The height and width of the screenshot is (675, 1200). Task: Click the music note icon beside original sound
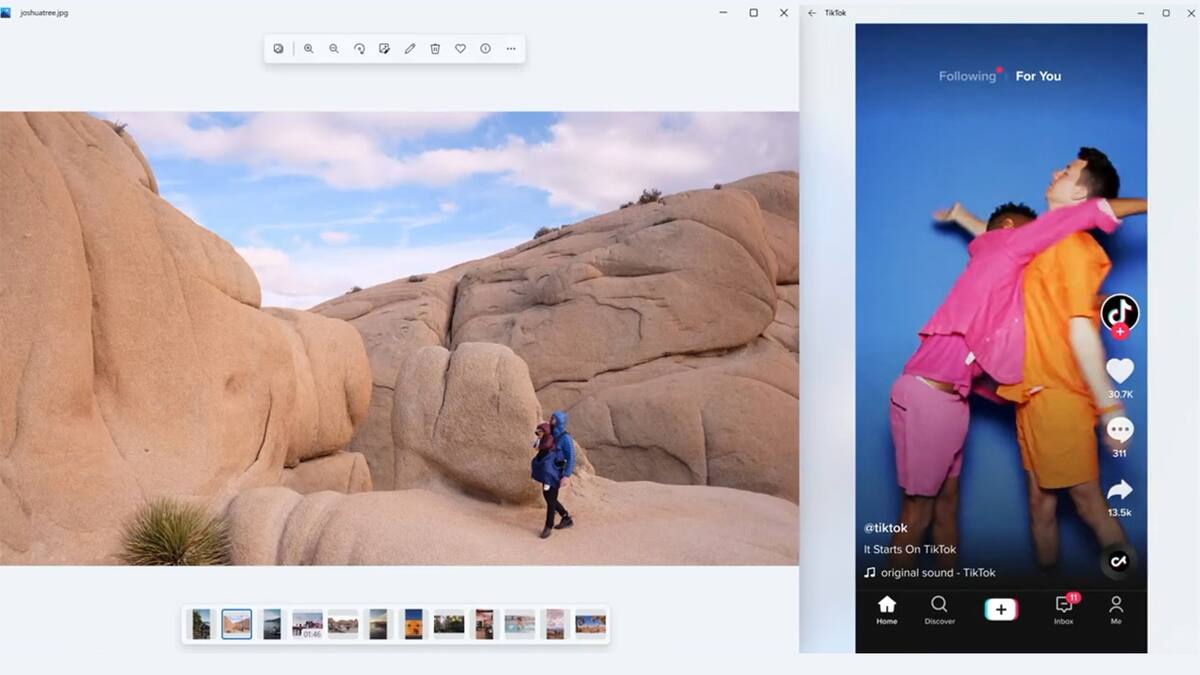point(869,573)
